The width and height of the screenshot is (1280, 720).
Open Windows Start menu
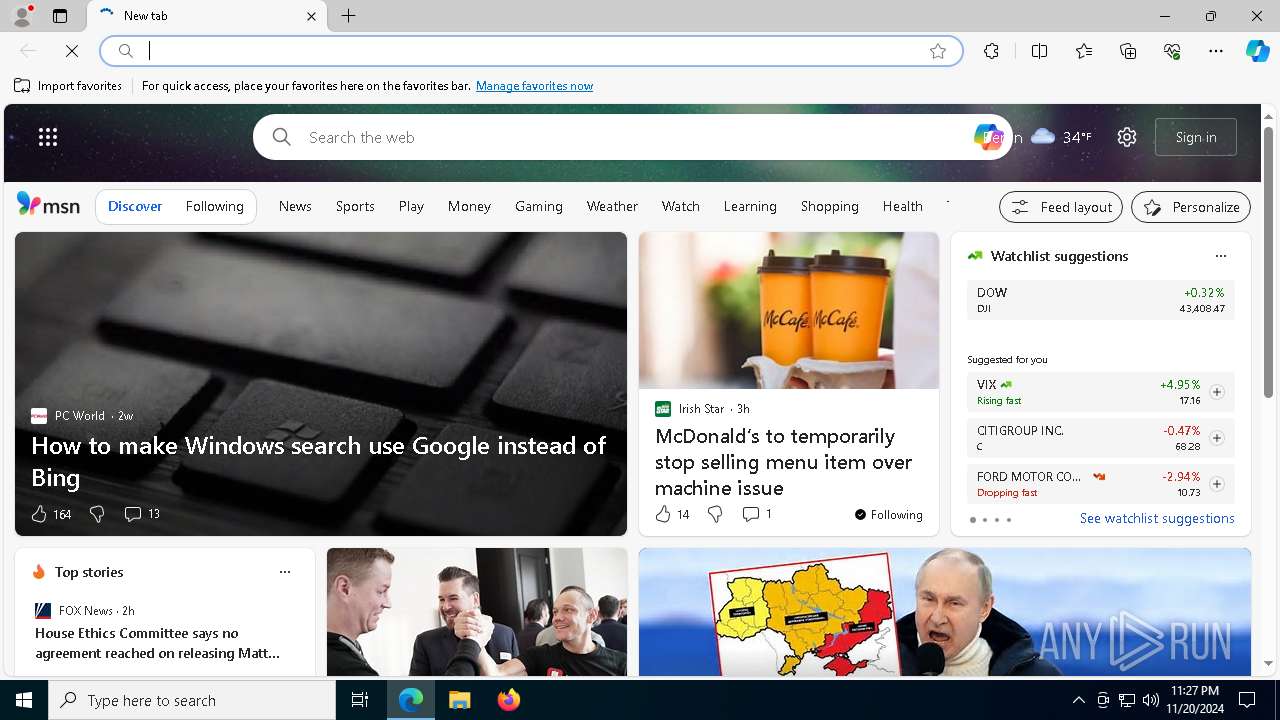[24, 700]
